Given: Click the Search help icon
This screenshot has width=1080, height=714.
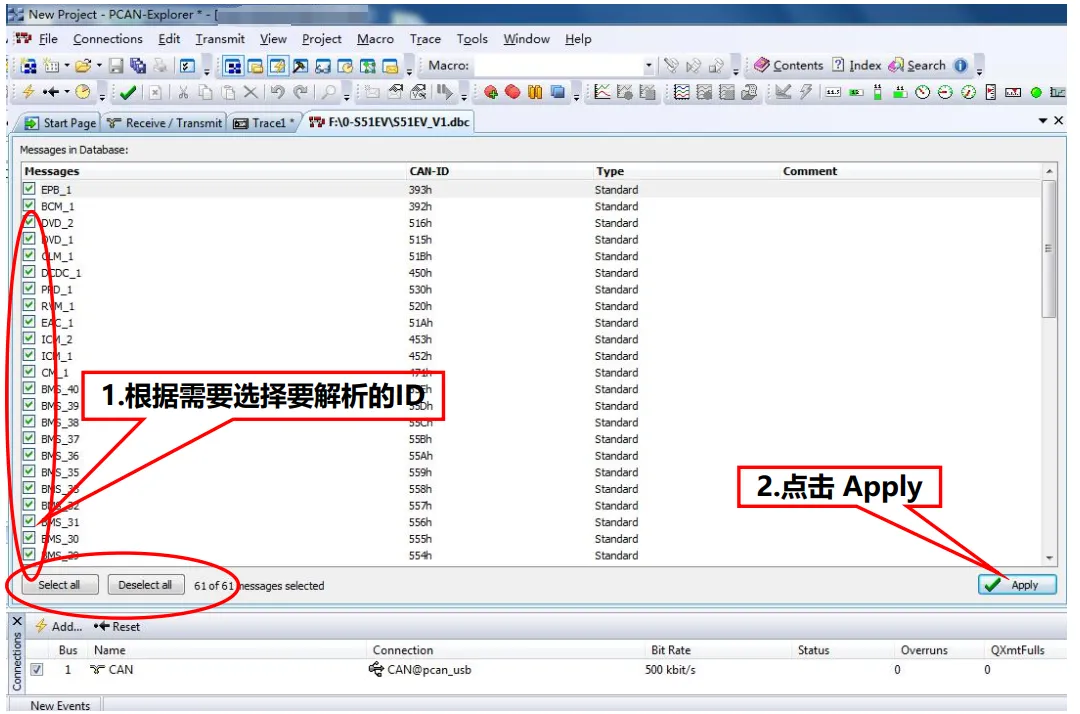Looking at the screenshot, I should tap(895, 65).
